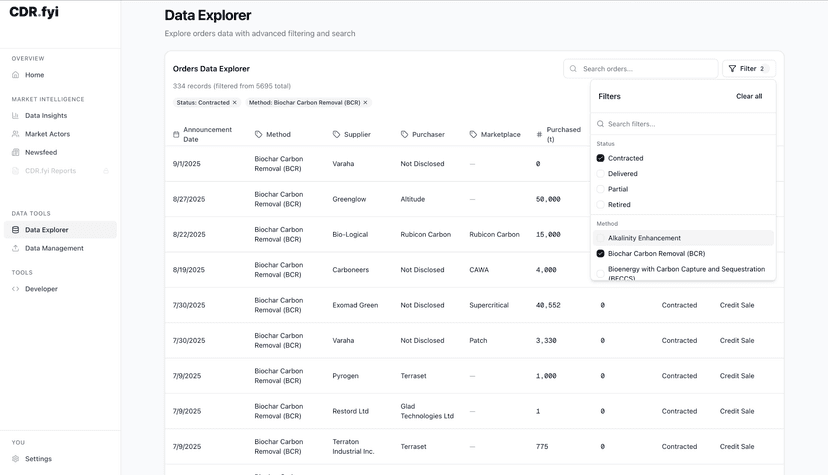Uncheck Biochar Carbon Removal (BCR) checkbox
The width and height of the screenshot is (828, 475).
click(600, 254)
